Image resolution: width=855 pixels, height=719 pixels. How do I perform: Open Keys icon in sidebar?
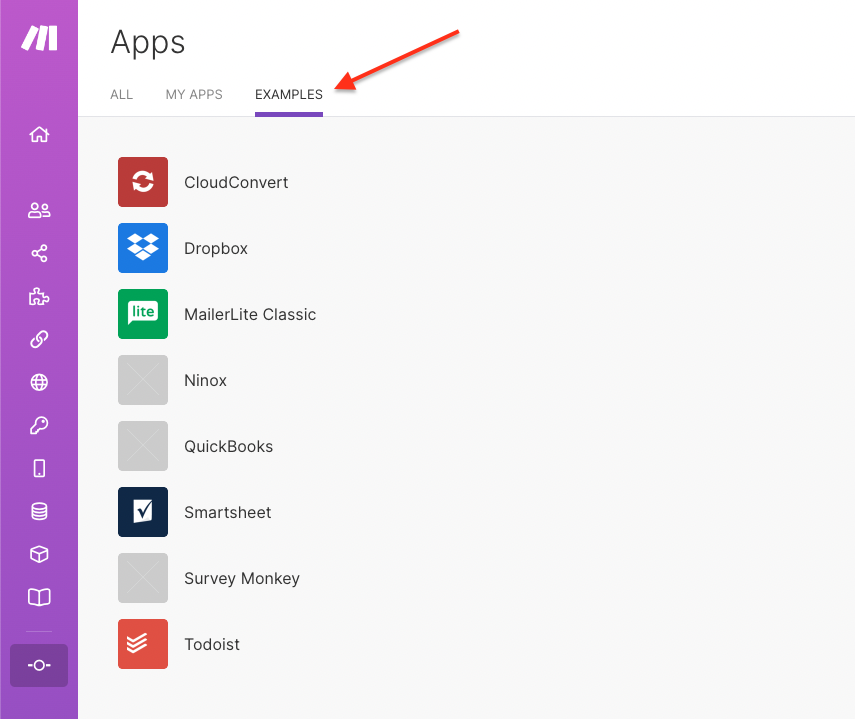tap(39, 425)
